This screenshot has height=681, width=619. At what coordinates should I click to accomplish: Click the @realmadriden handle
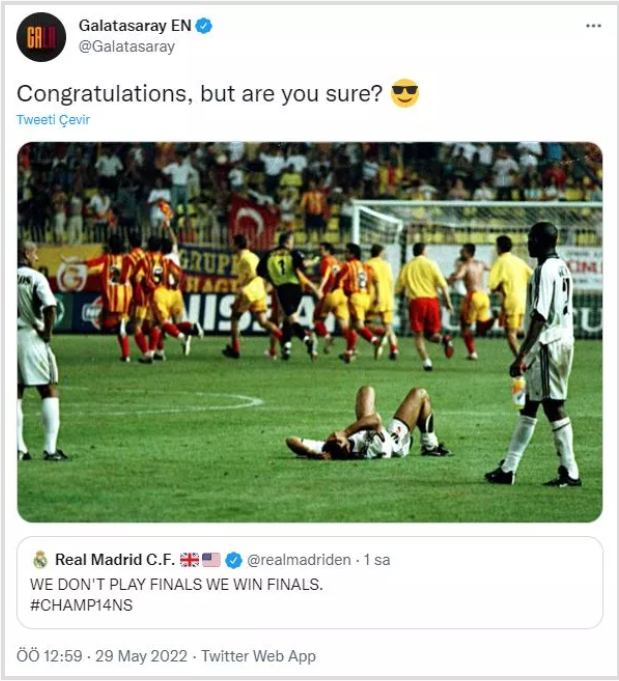click(296, 559)
